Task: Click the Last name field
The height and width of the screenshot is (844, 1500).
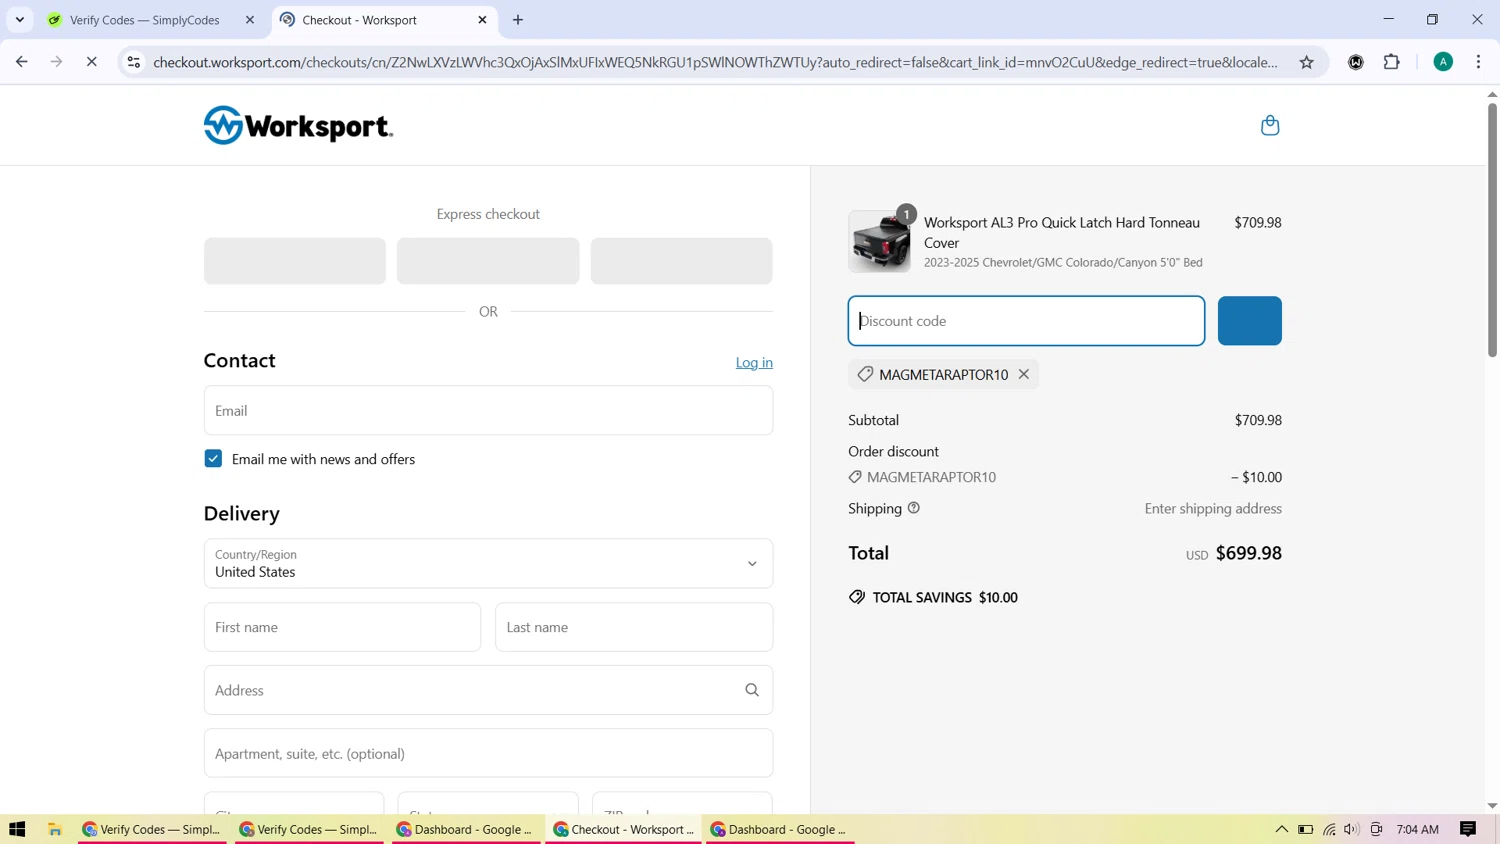Action: tap(634, 627)
